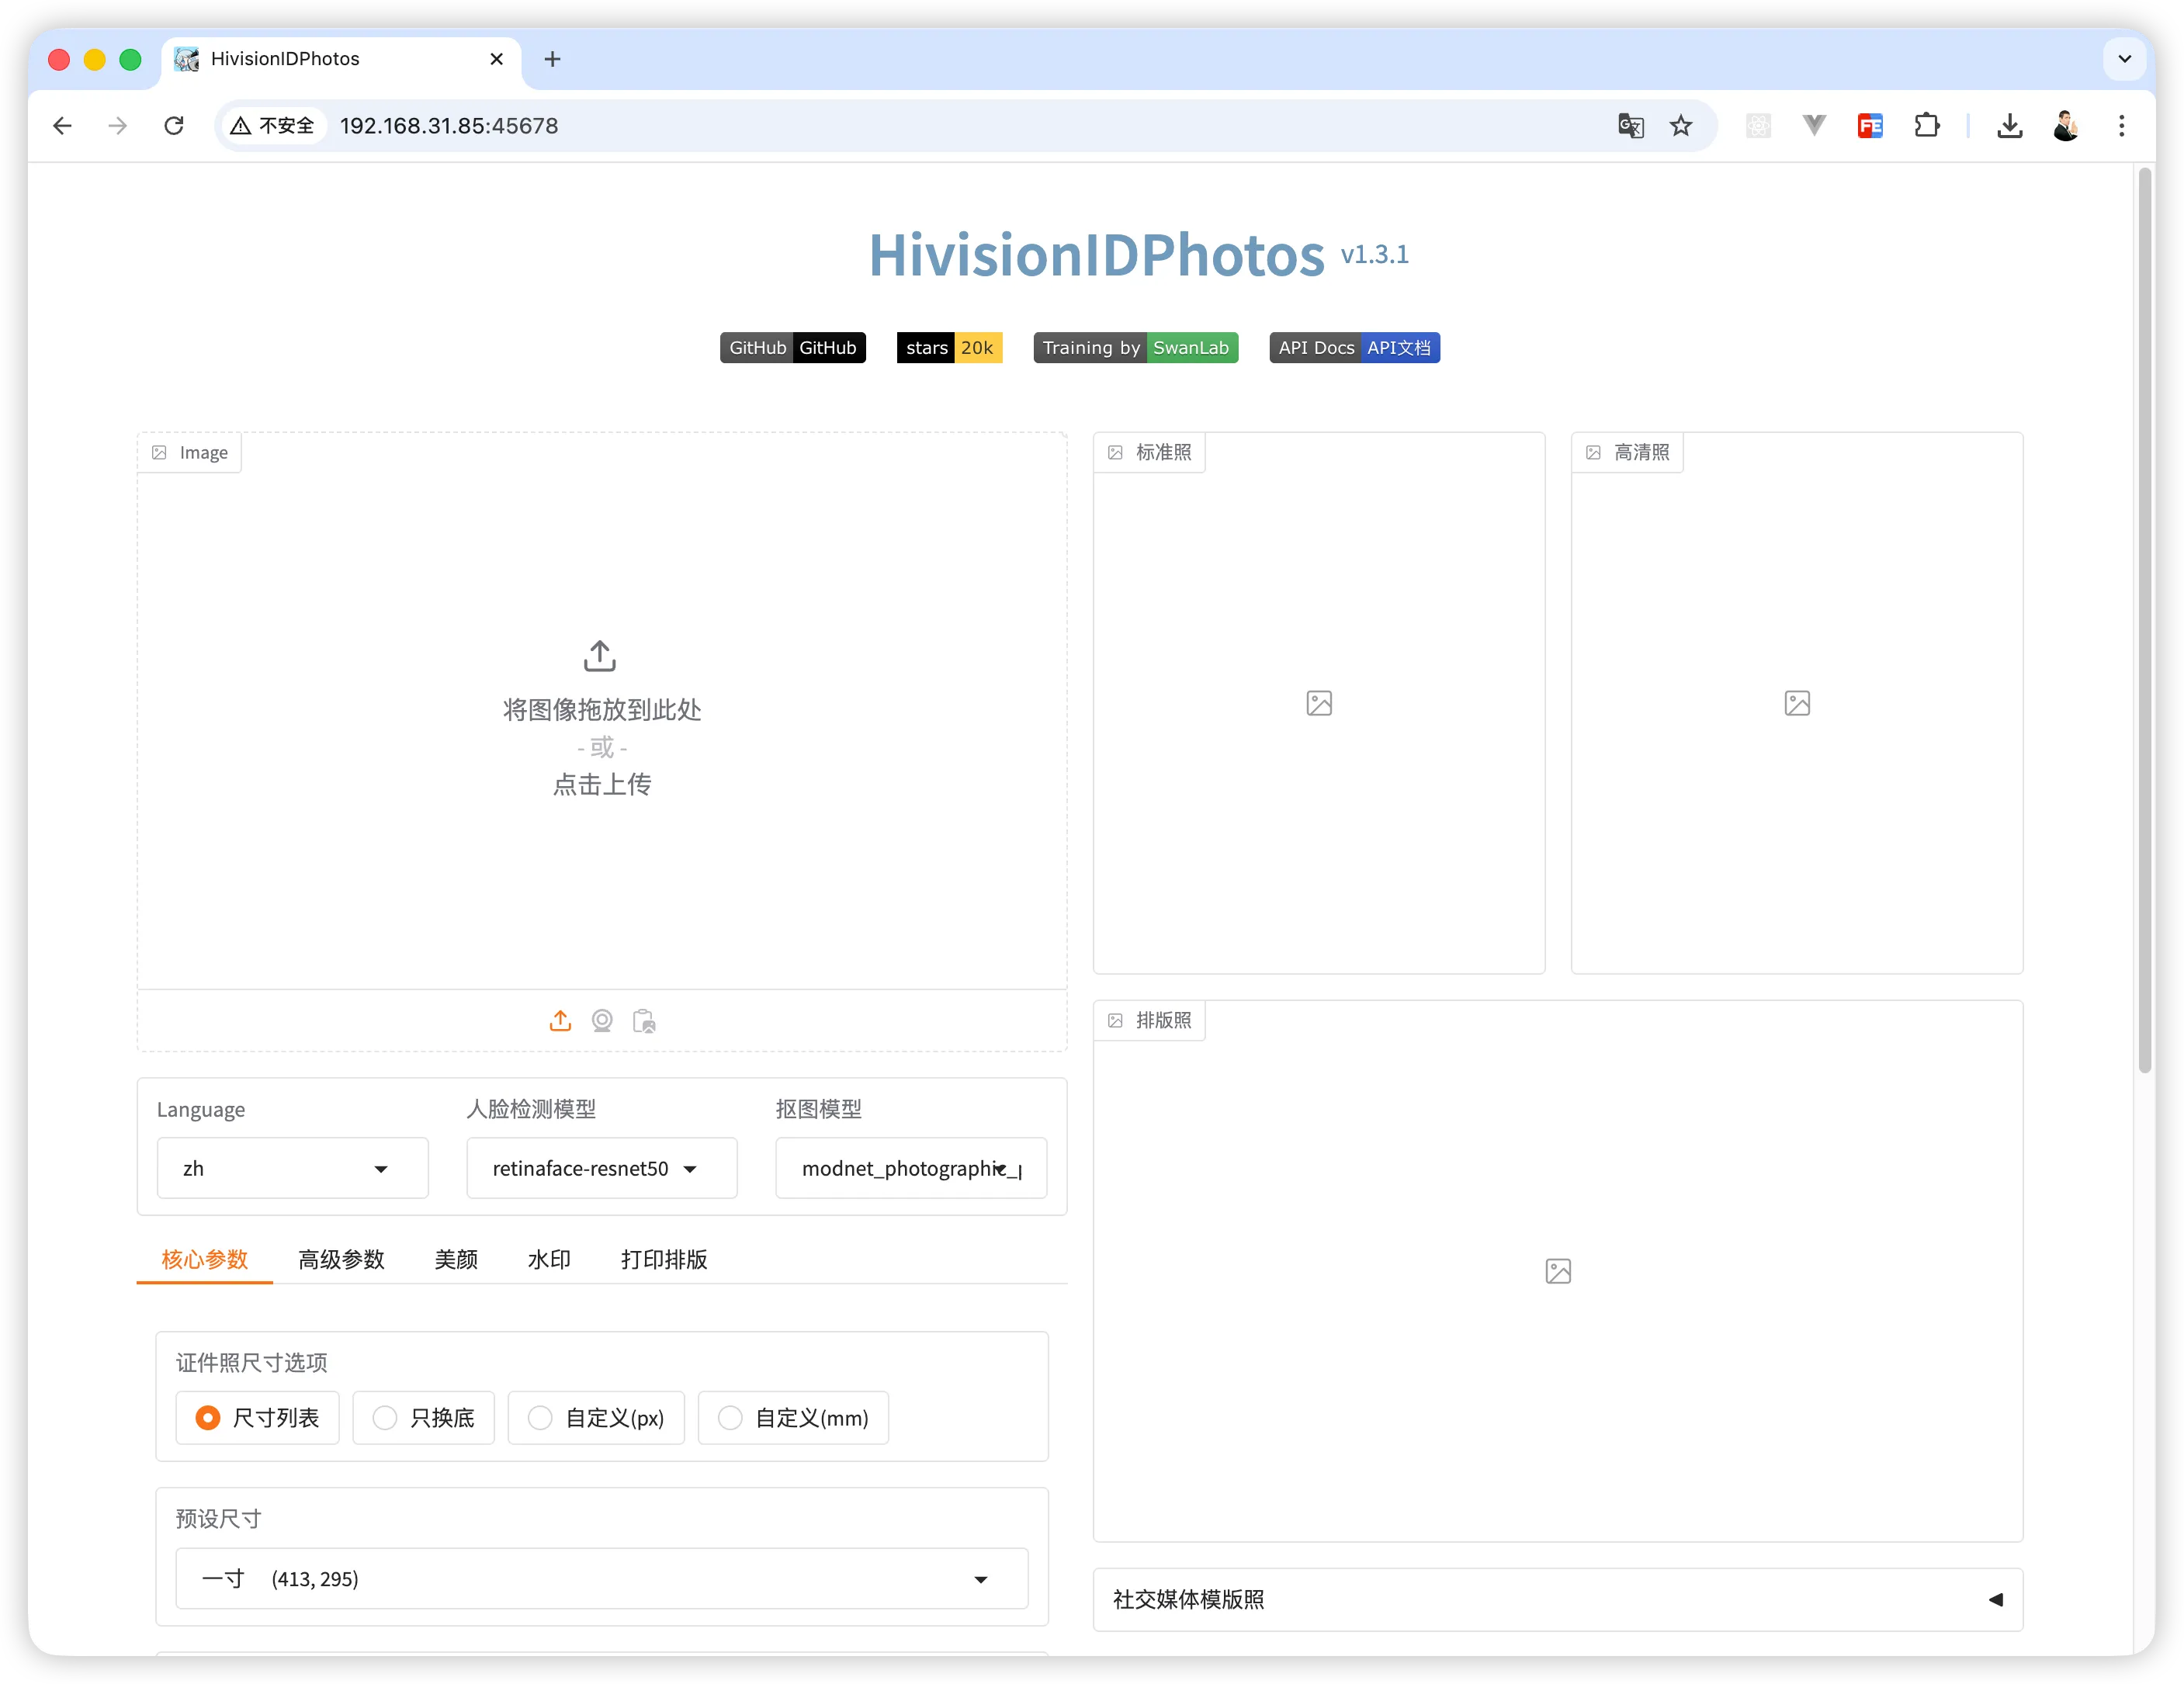Open the Language dropdown showing zh
This screenshot has height=1684, width=2184.
tap(292, 1168)
